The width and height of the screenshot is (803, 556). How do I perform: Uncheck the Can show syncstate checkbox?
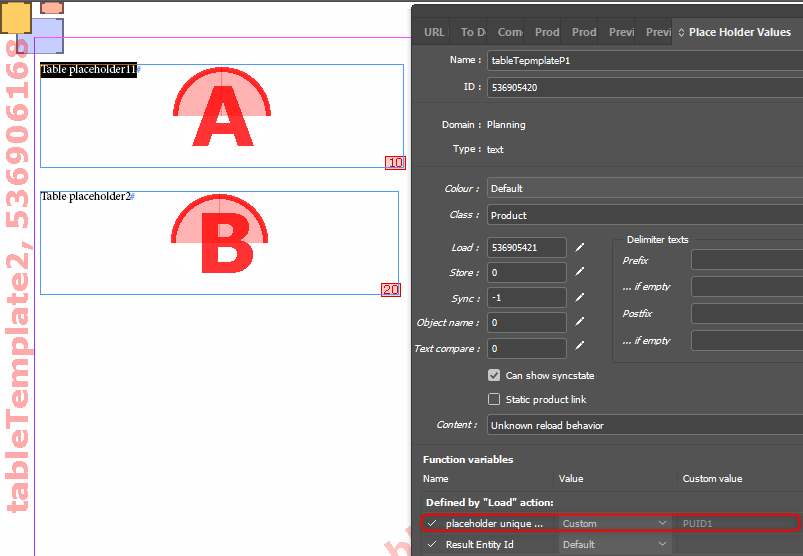494,375
